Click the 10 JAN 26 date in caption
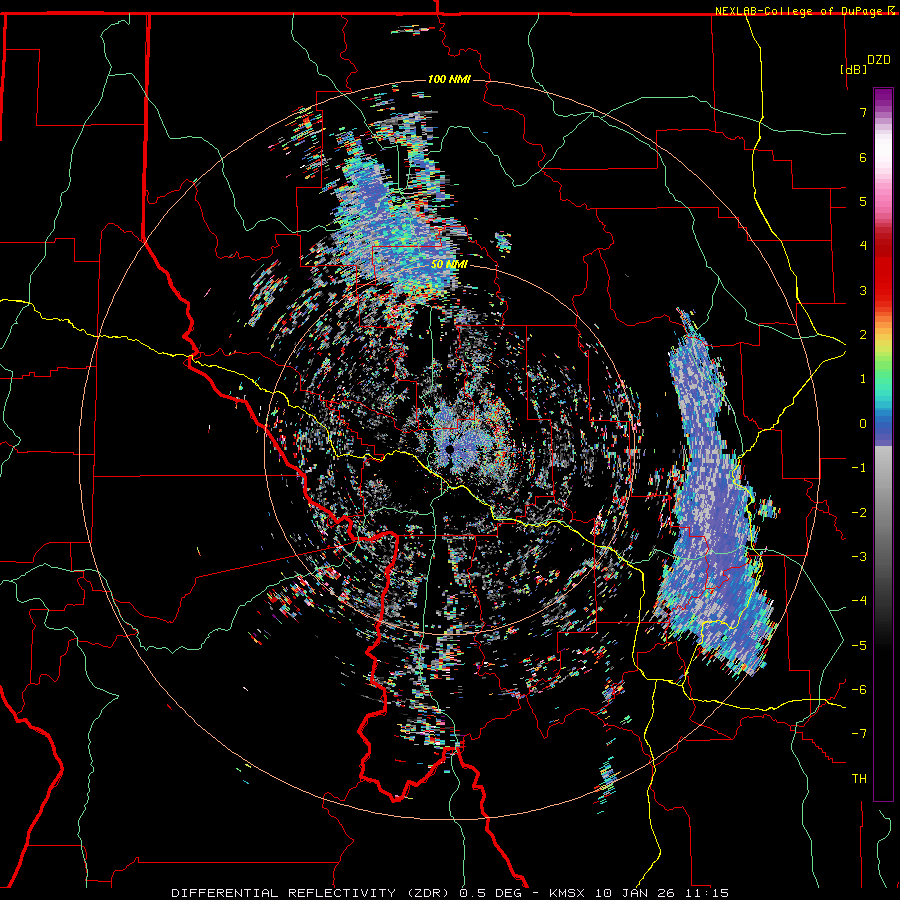This screenshot has height=900, width=900. click(634, 893)
